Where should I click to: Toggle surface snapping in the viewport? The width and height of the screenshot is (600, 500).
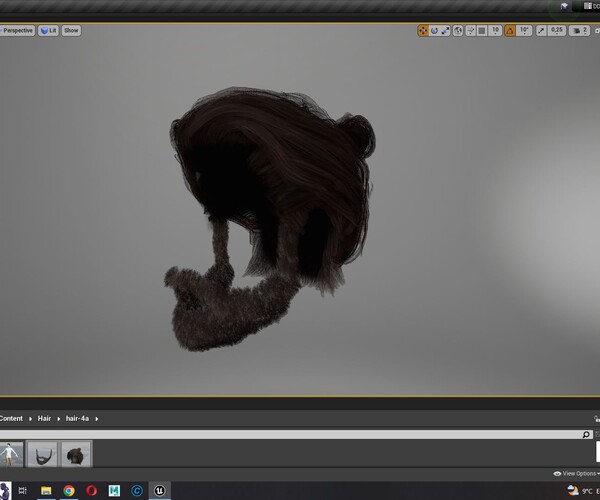471,31
